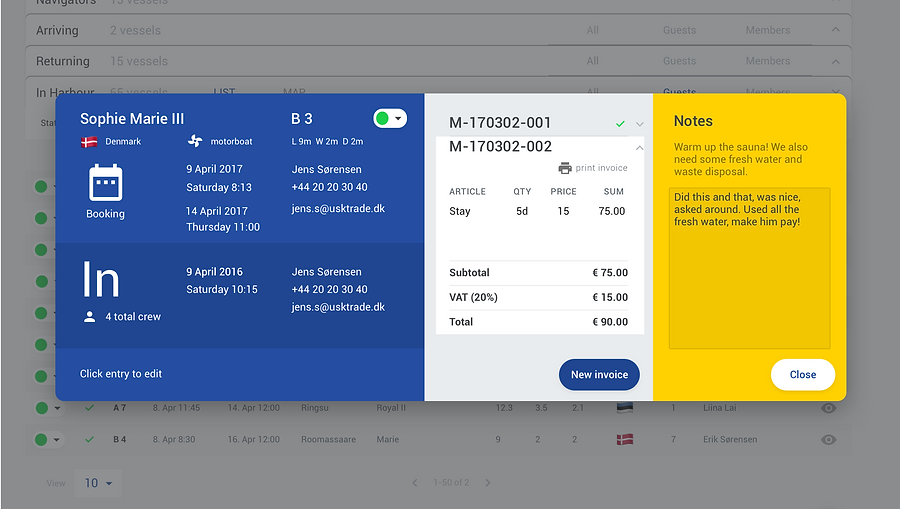Open status dropdown in B 4 row
This screenshot has width=900, height=509.
pos(56,440)
